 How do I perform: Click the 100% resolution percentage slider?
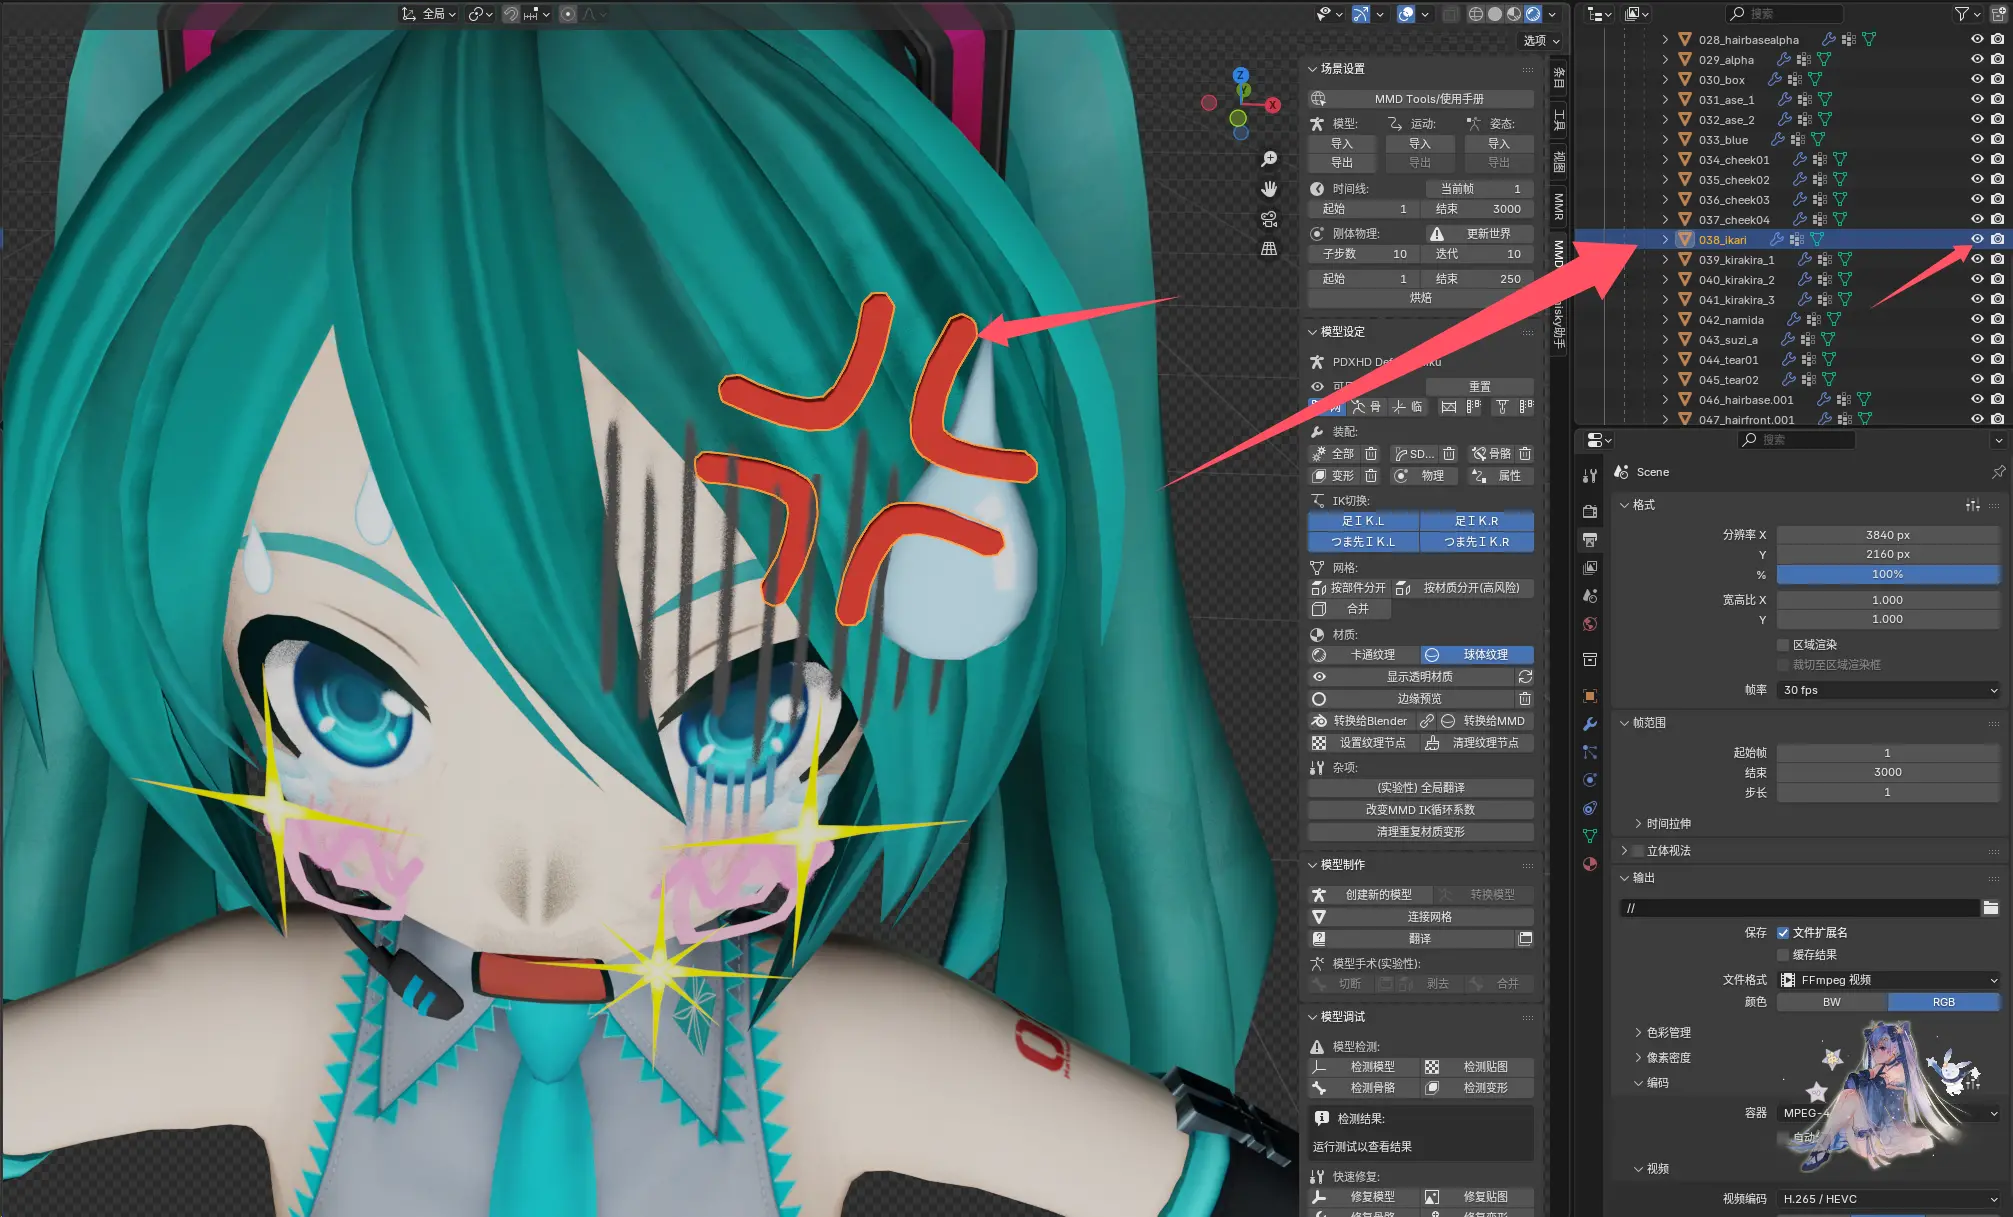point(1887,574)
